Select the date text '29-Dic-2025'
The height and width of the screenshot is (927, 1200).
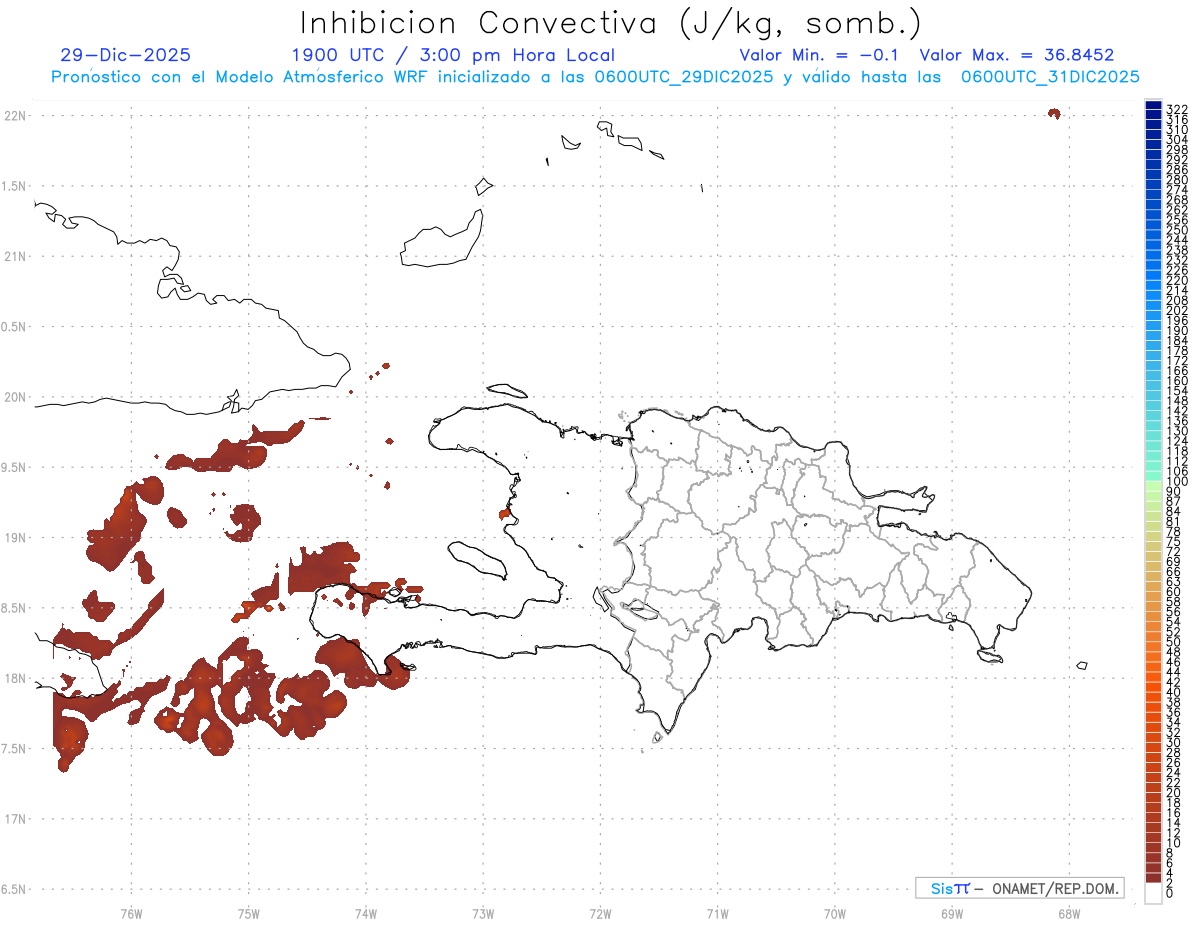(125, 55)
